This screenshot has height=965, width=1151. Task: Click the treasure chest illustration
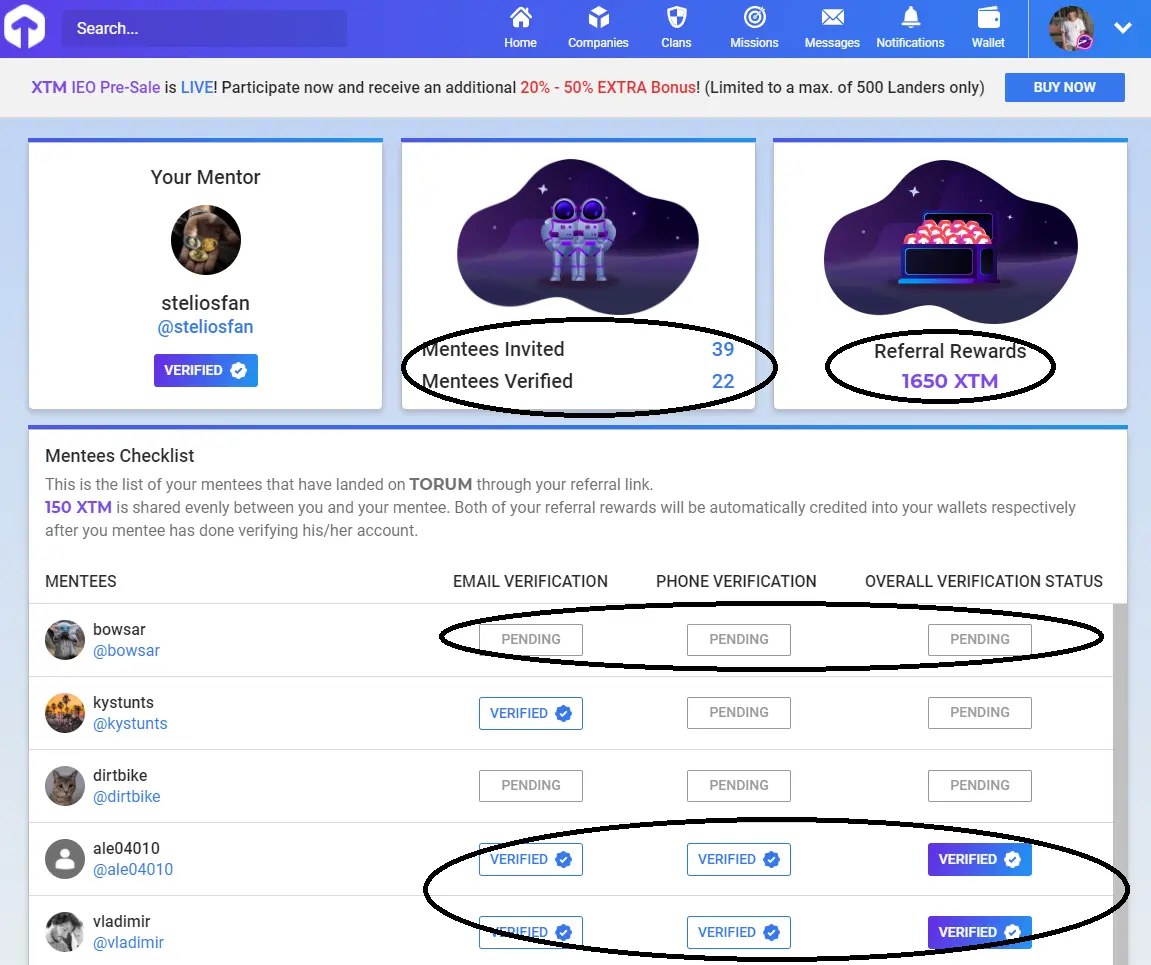pyautogui.click(x=950, y=242)
